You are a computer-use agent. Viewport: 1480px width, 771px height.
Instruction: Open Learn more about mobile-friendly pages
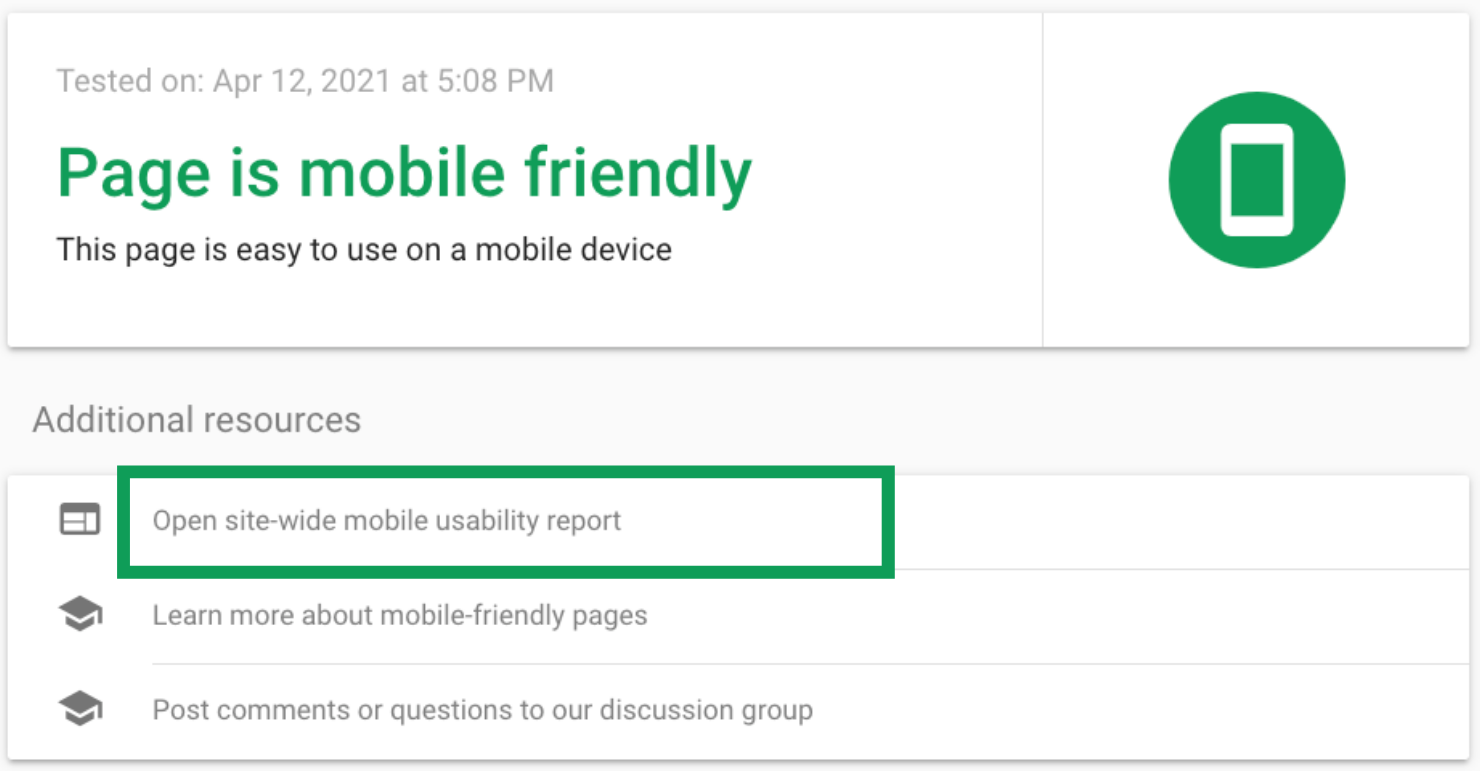coord(400,615)
